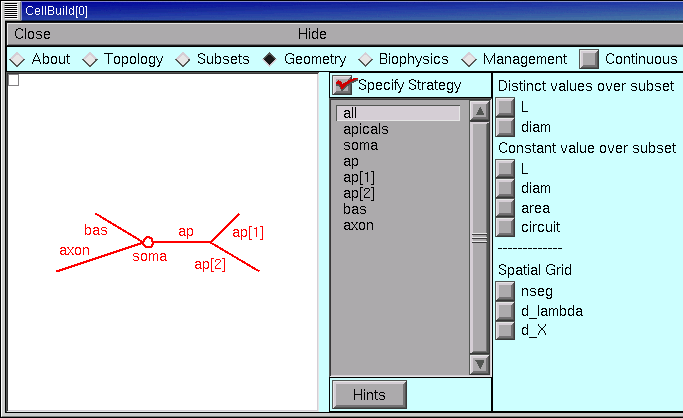Image resolution: width=683 pixels, height=418 pixels.
Task: Click Close in the menu bar
Action: 32,34
